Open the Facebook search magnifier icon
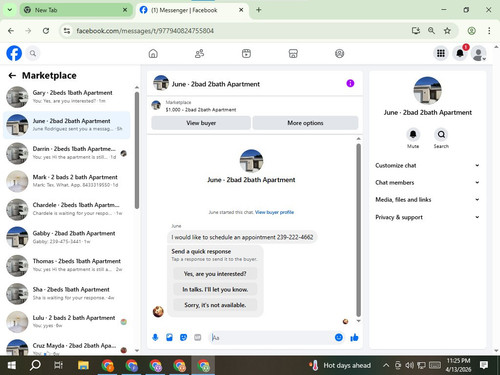The width and height of the screenshot is (500, 375). pos(33,53)
